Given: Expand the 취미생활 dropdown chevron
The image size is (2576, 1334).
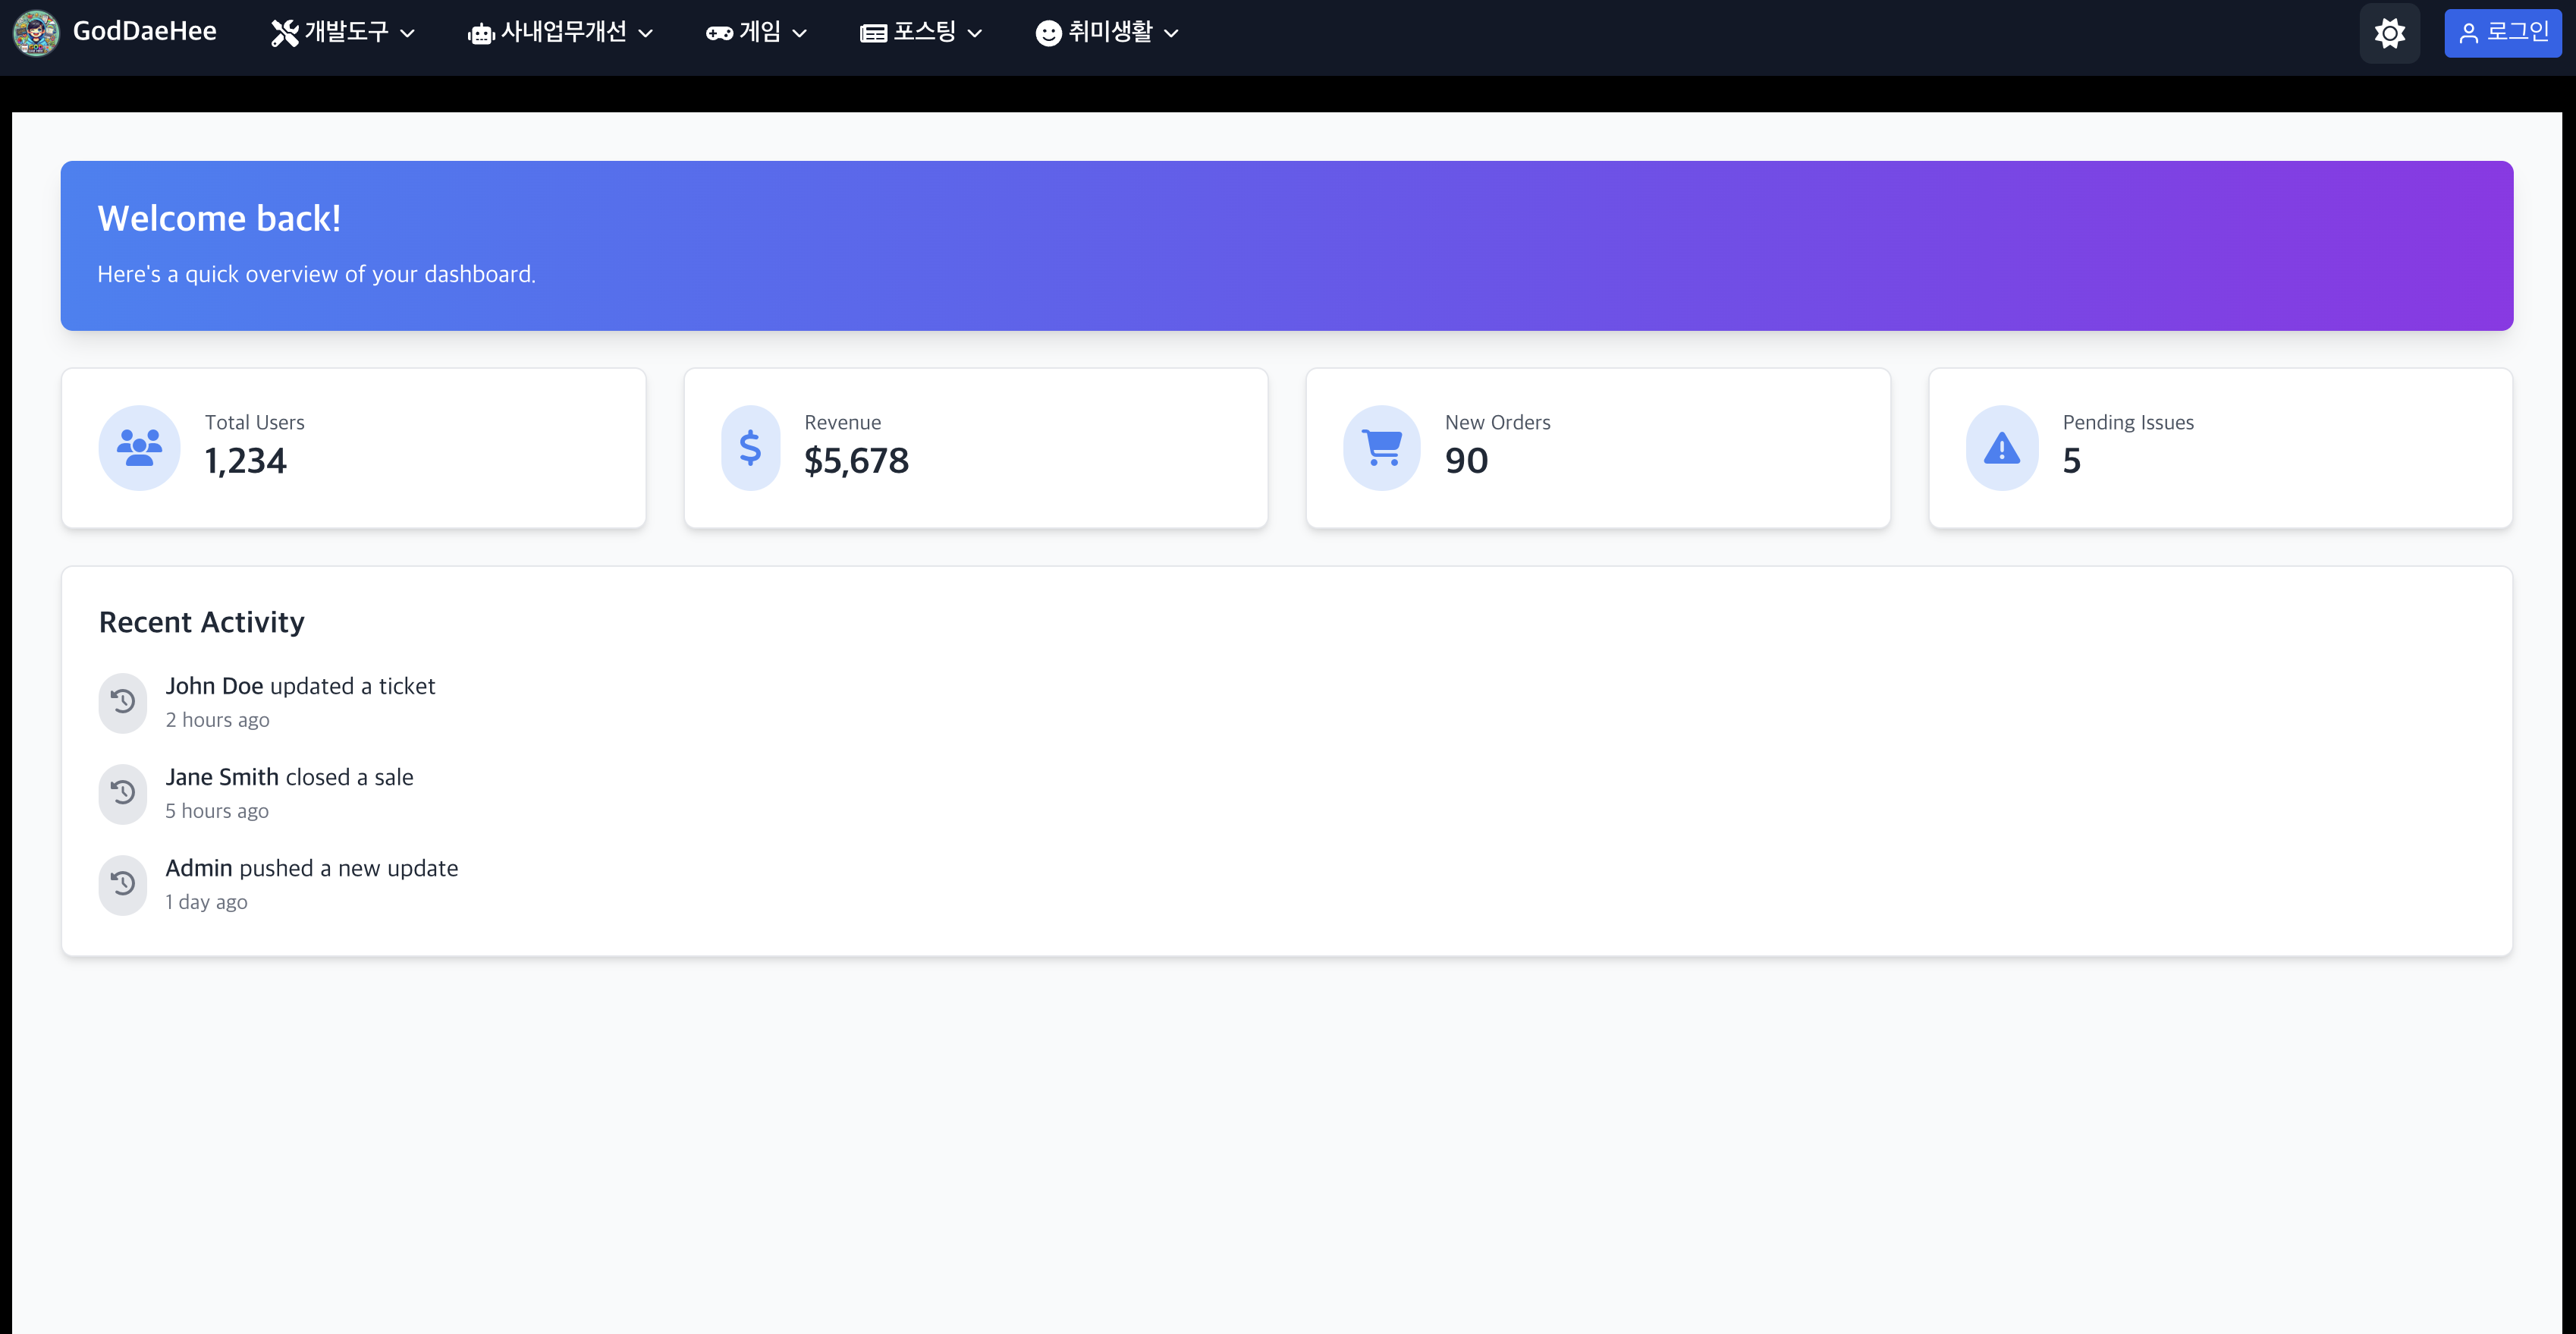Looking at the screenshot, I should (x=1171, y=33).
